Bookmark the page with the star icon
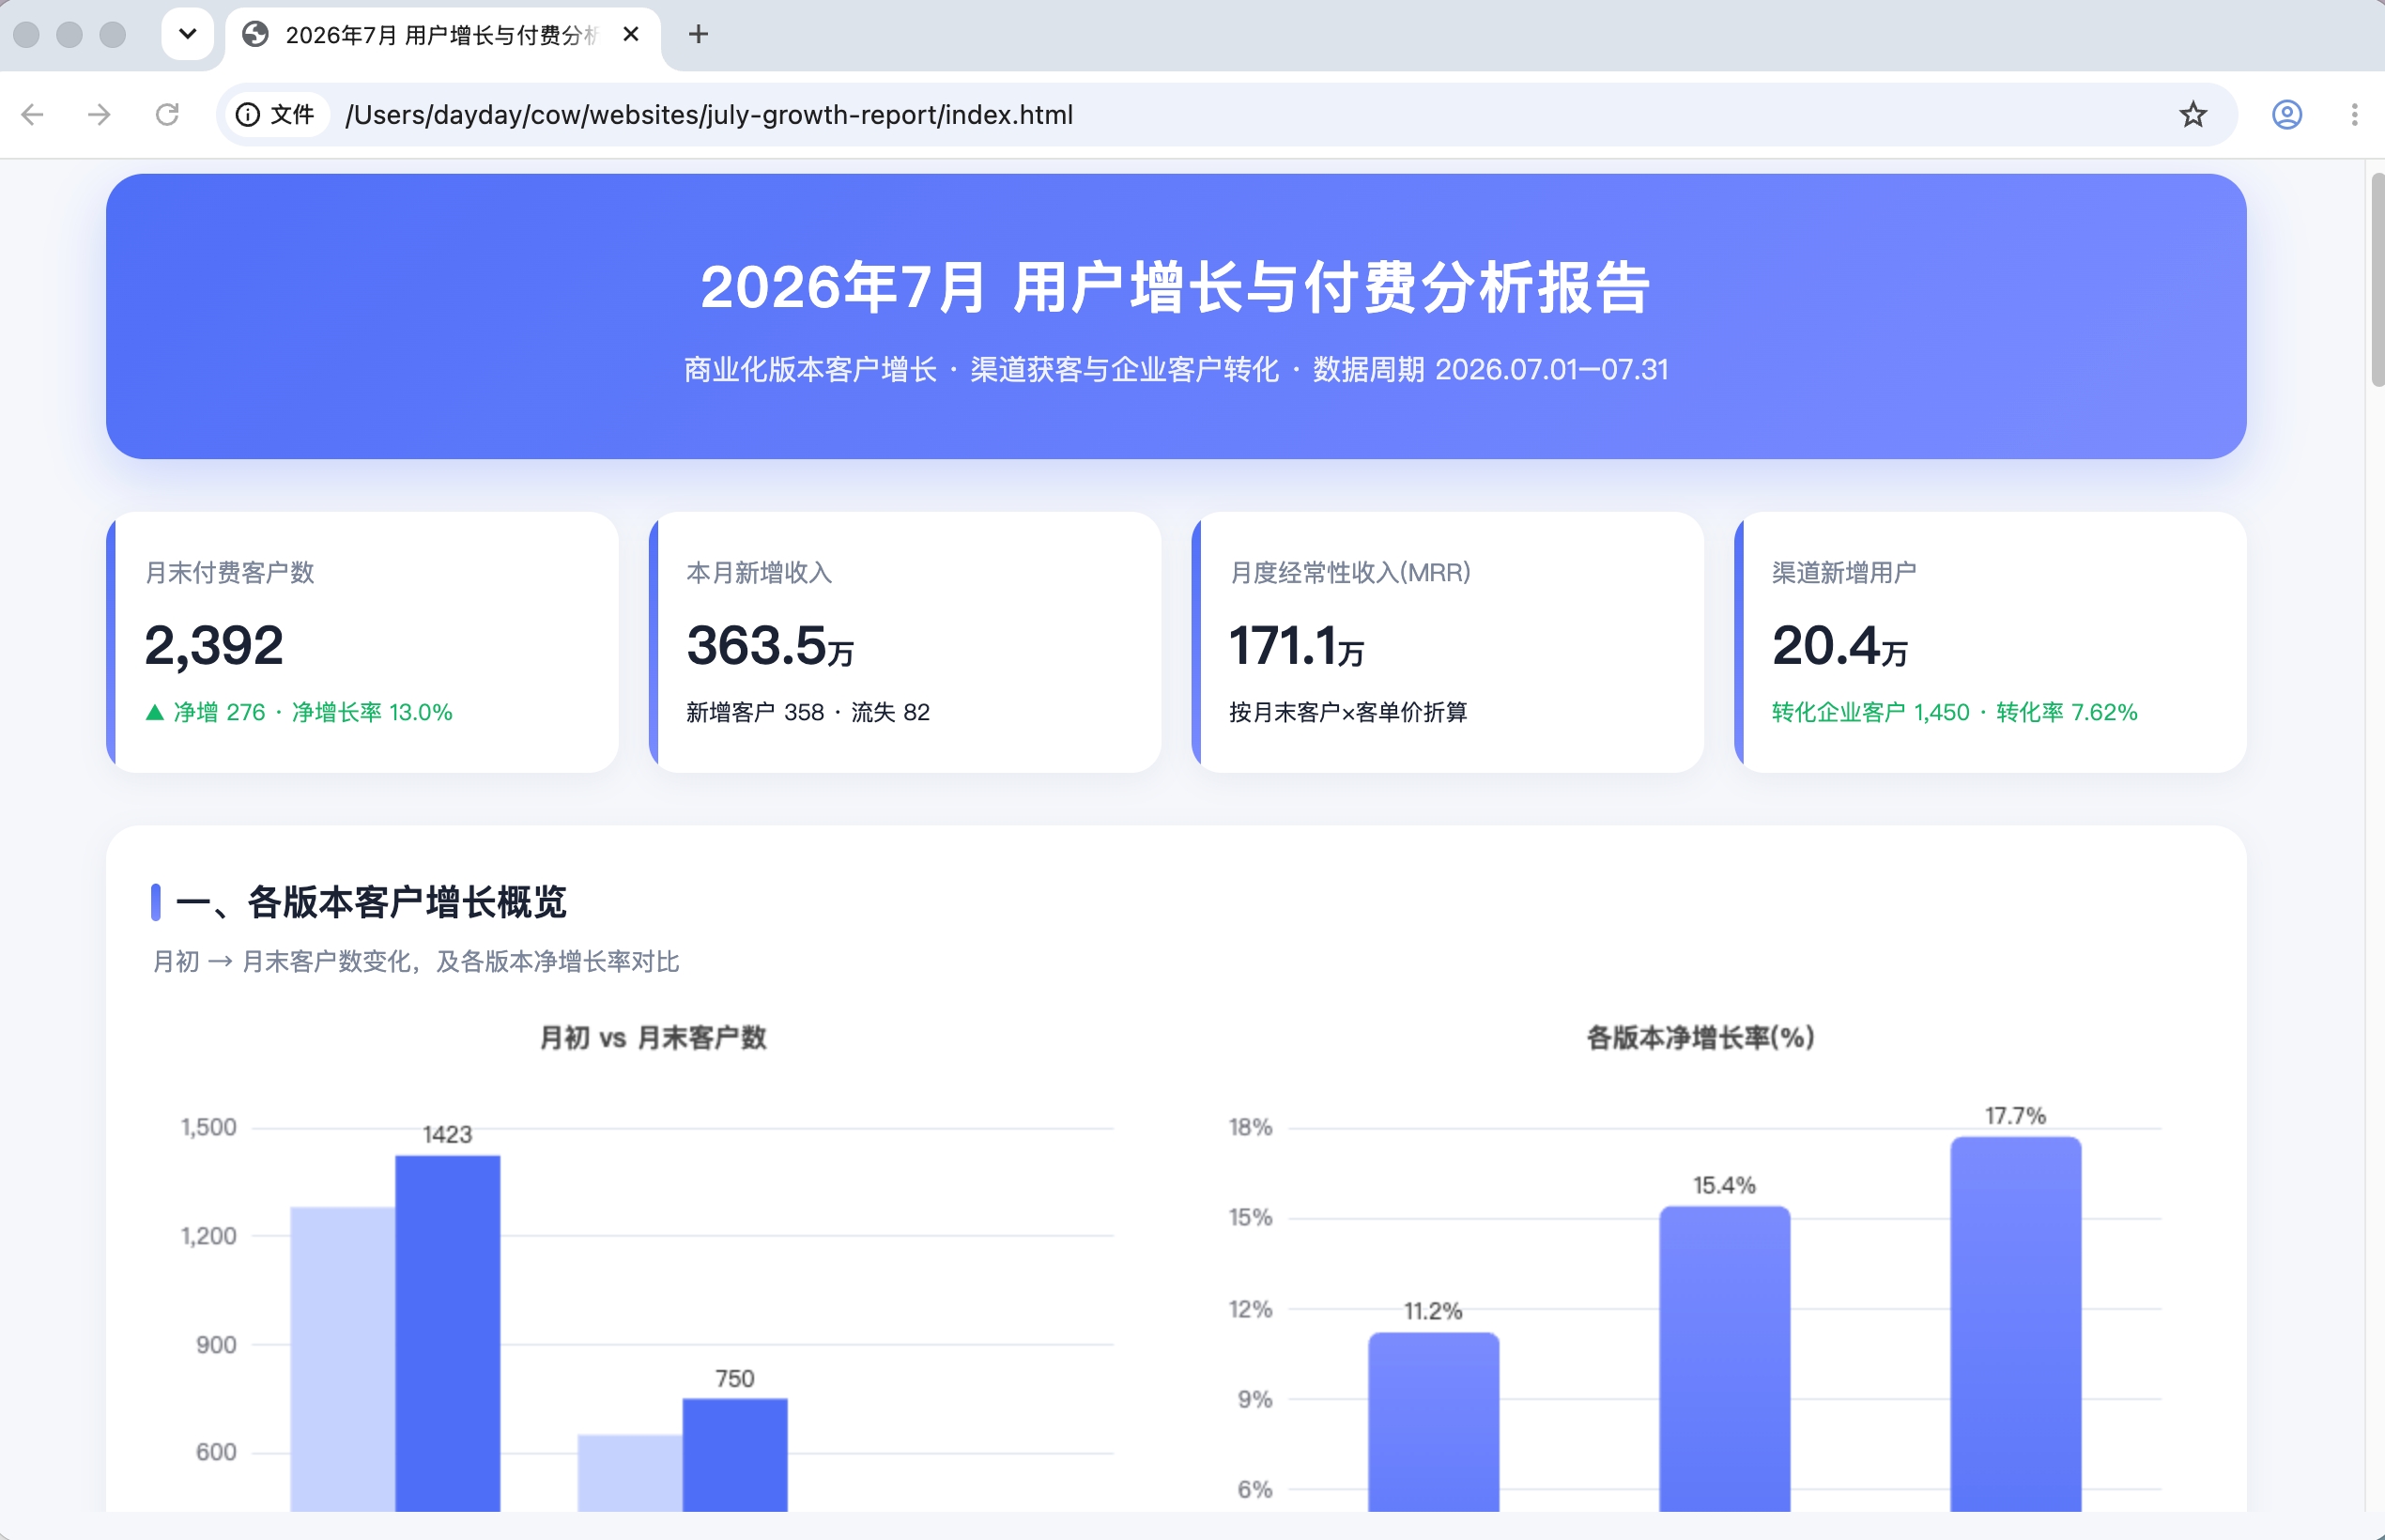 [2192, 115]
